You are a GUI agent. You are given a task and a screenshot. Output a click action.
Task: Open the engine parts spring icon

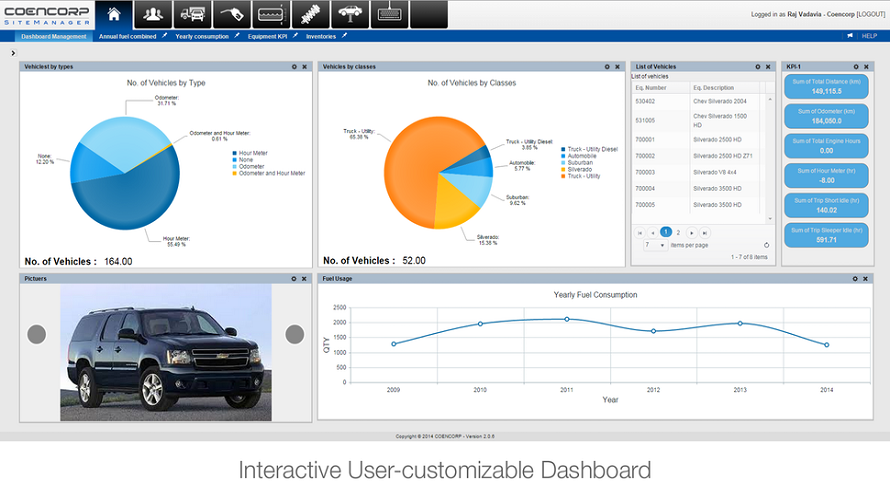(x=310, y=15)
